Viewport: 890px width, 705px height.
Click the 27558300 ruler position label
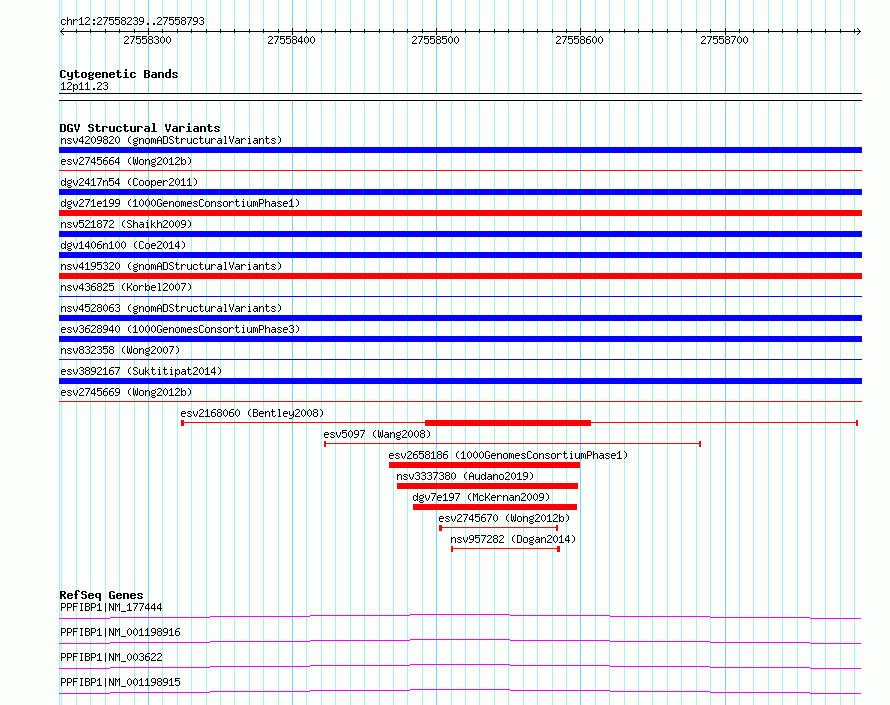147,40
